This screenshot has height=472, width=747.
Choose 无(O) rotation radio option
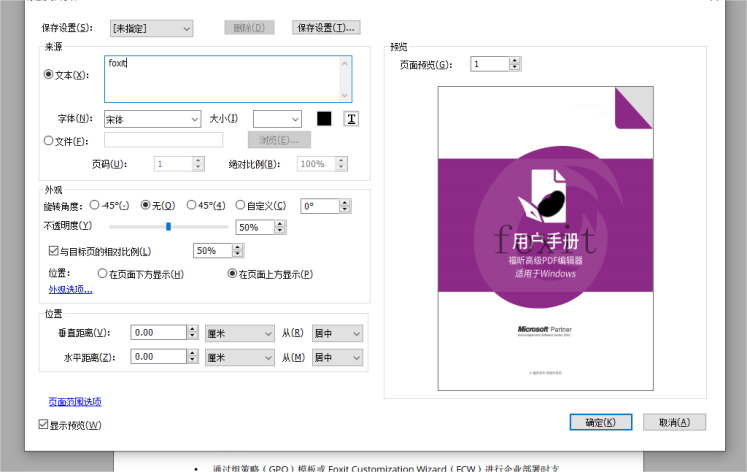pos(145,205)
